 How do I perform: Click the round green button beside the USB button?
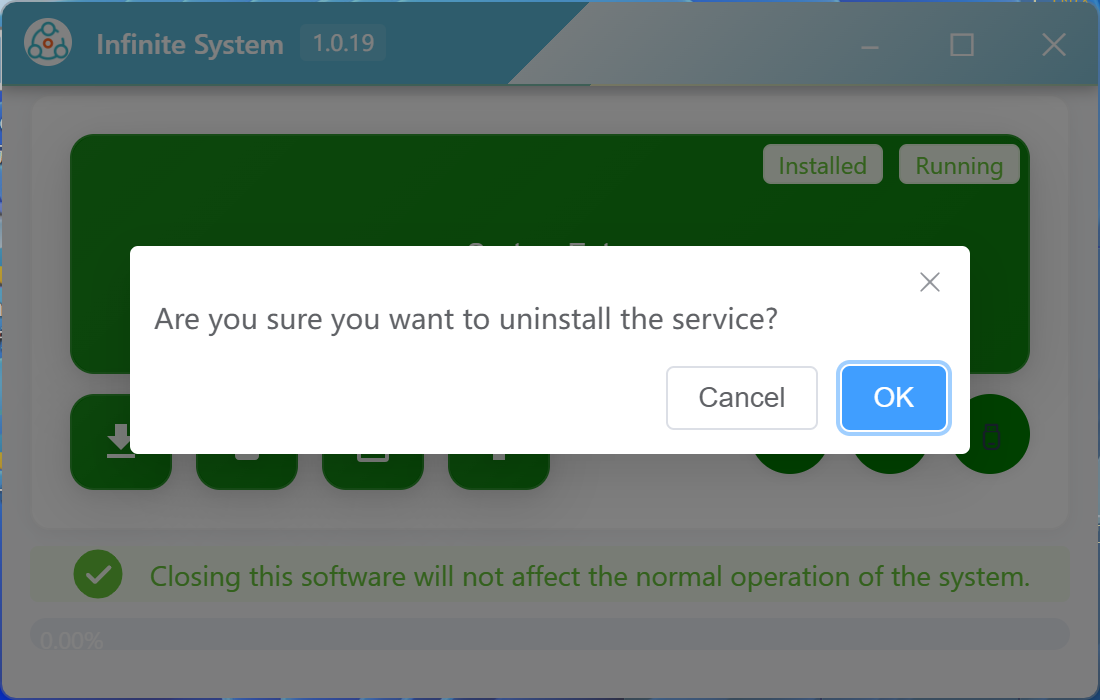click(x=890, y=463)
